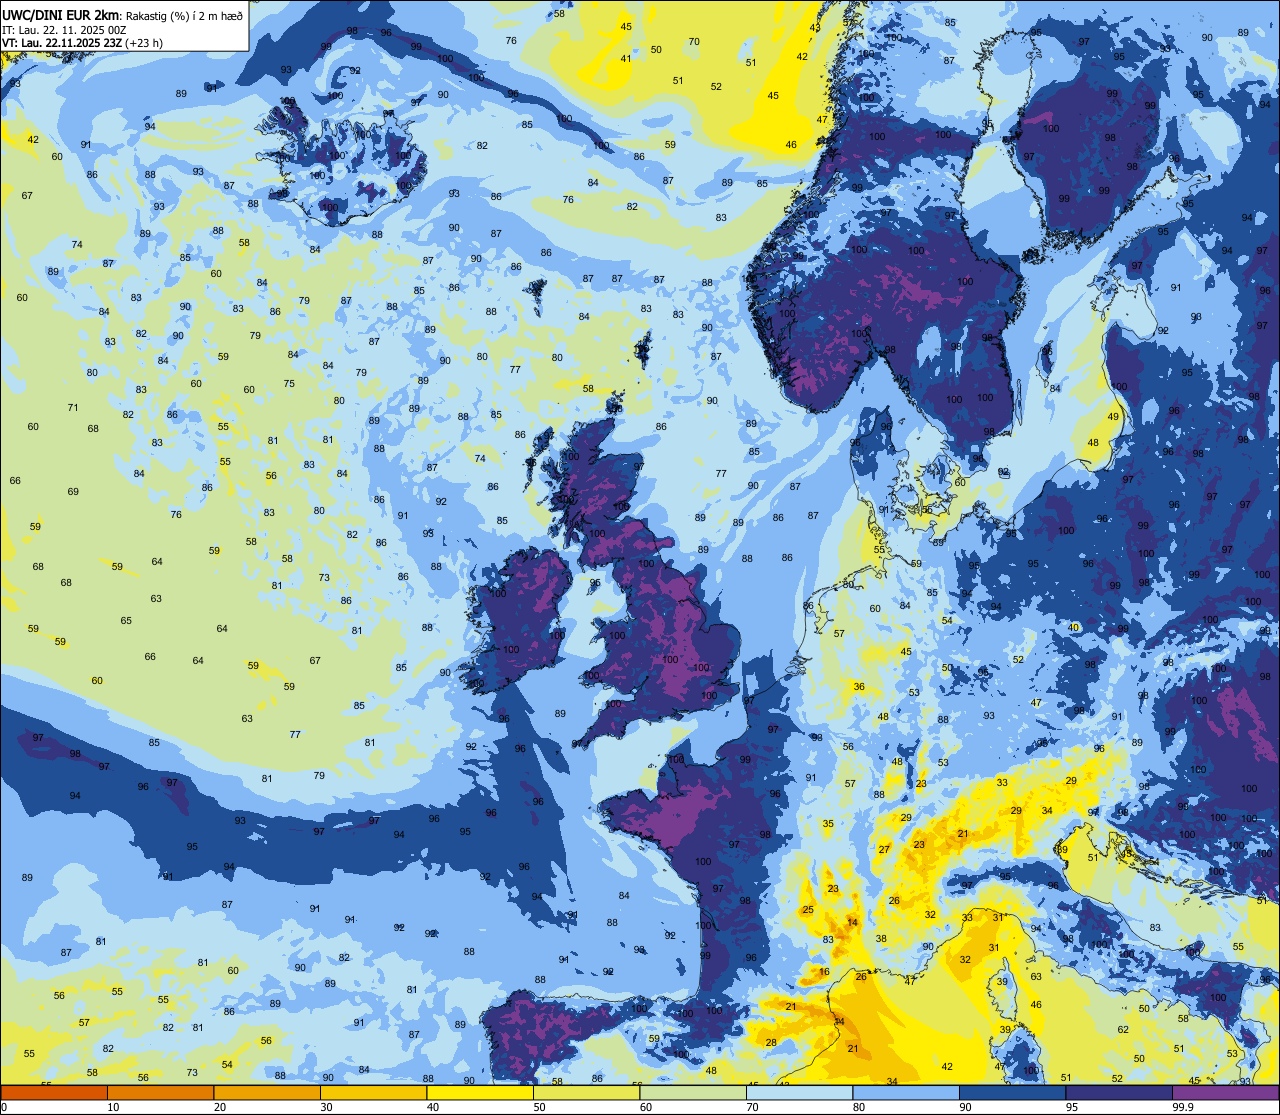Click the 30–40% golden legend swatch
This screenshot has height=1115, width=1280.
point(373,1092)
